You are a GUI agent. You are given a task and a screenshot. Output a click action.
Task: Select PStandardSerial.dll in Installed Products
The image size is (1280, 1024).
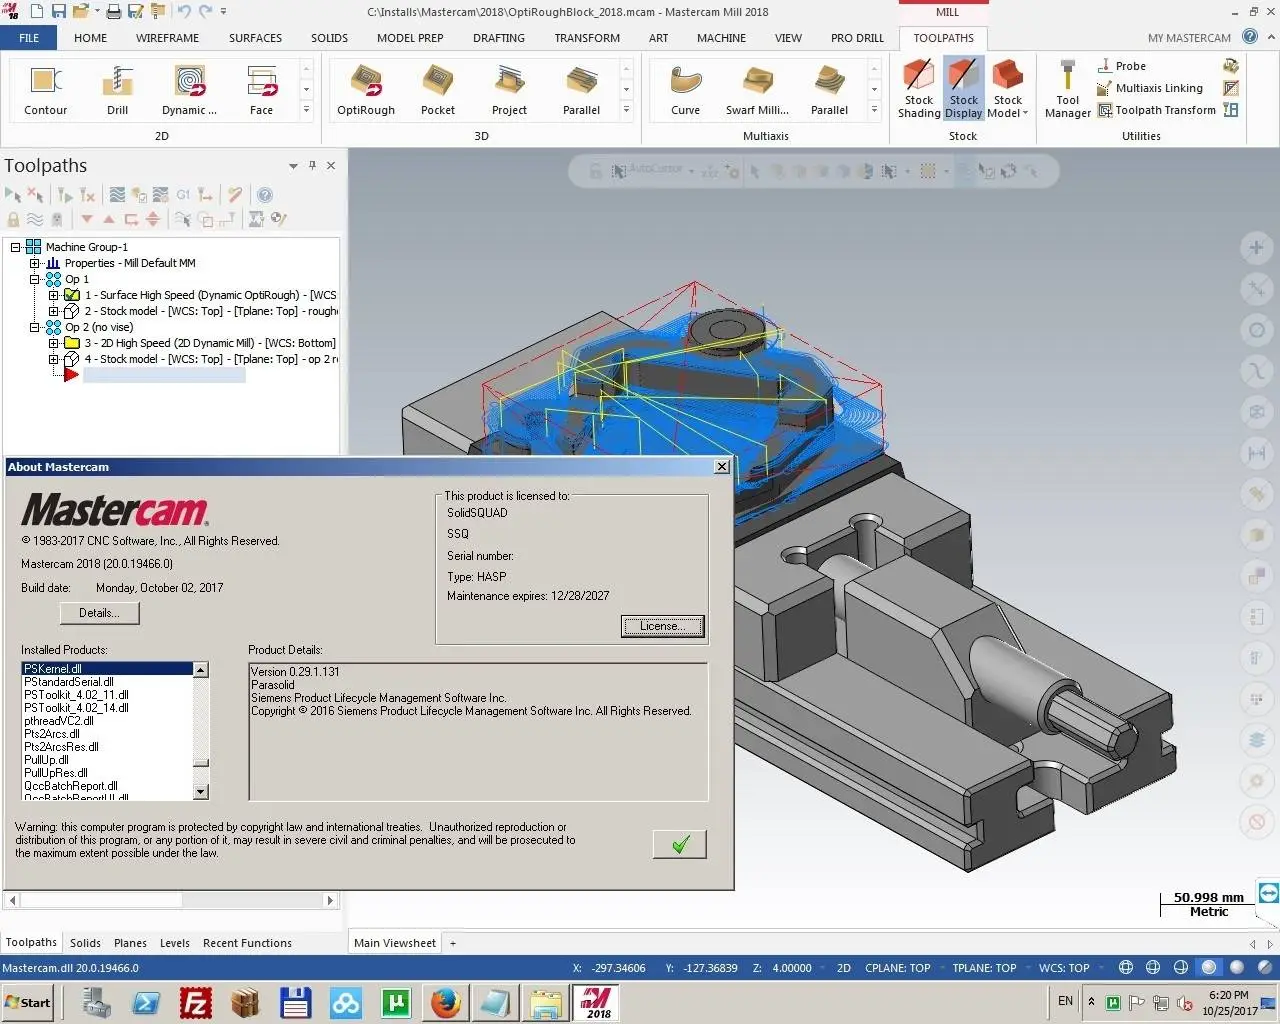coord(69,682)
